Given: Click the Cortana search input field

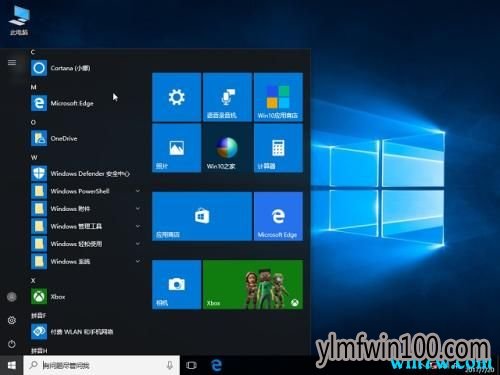Looking at the screenshot, I should point(102,365).
